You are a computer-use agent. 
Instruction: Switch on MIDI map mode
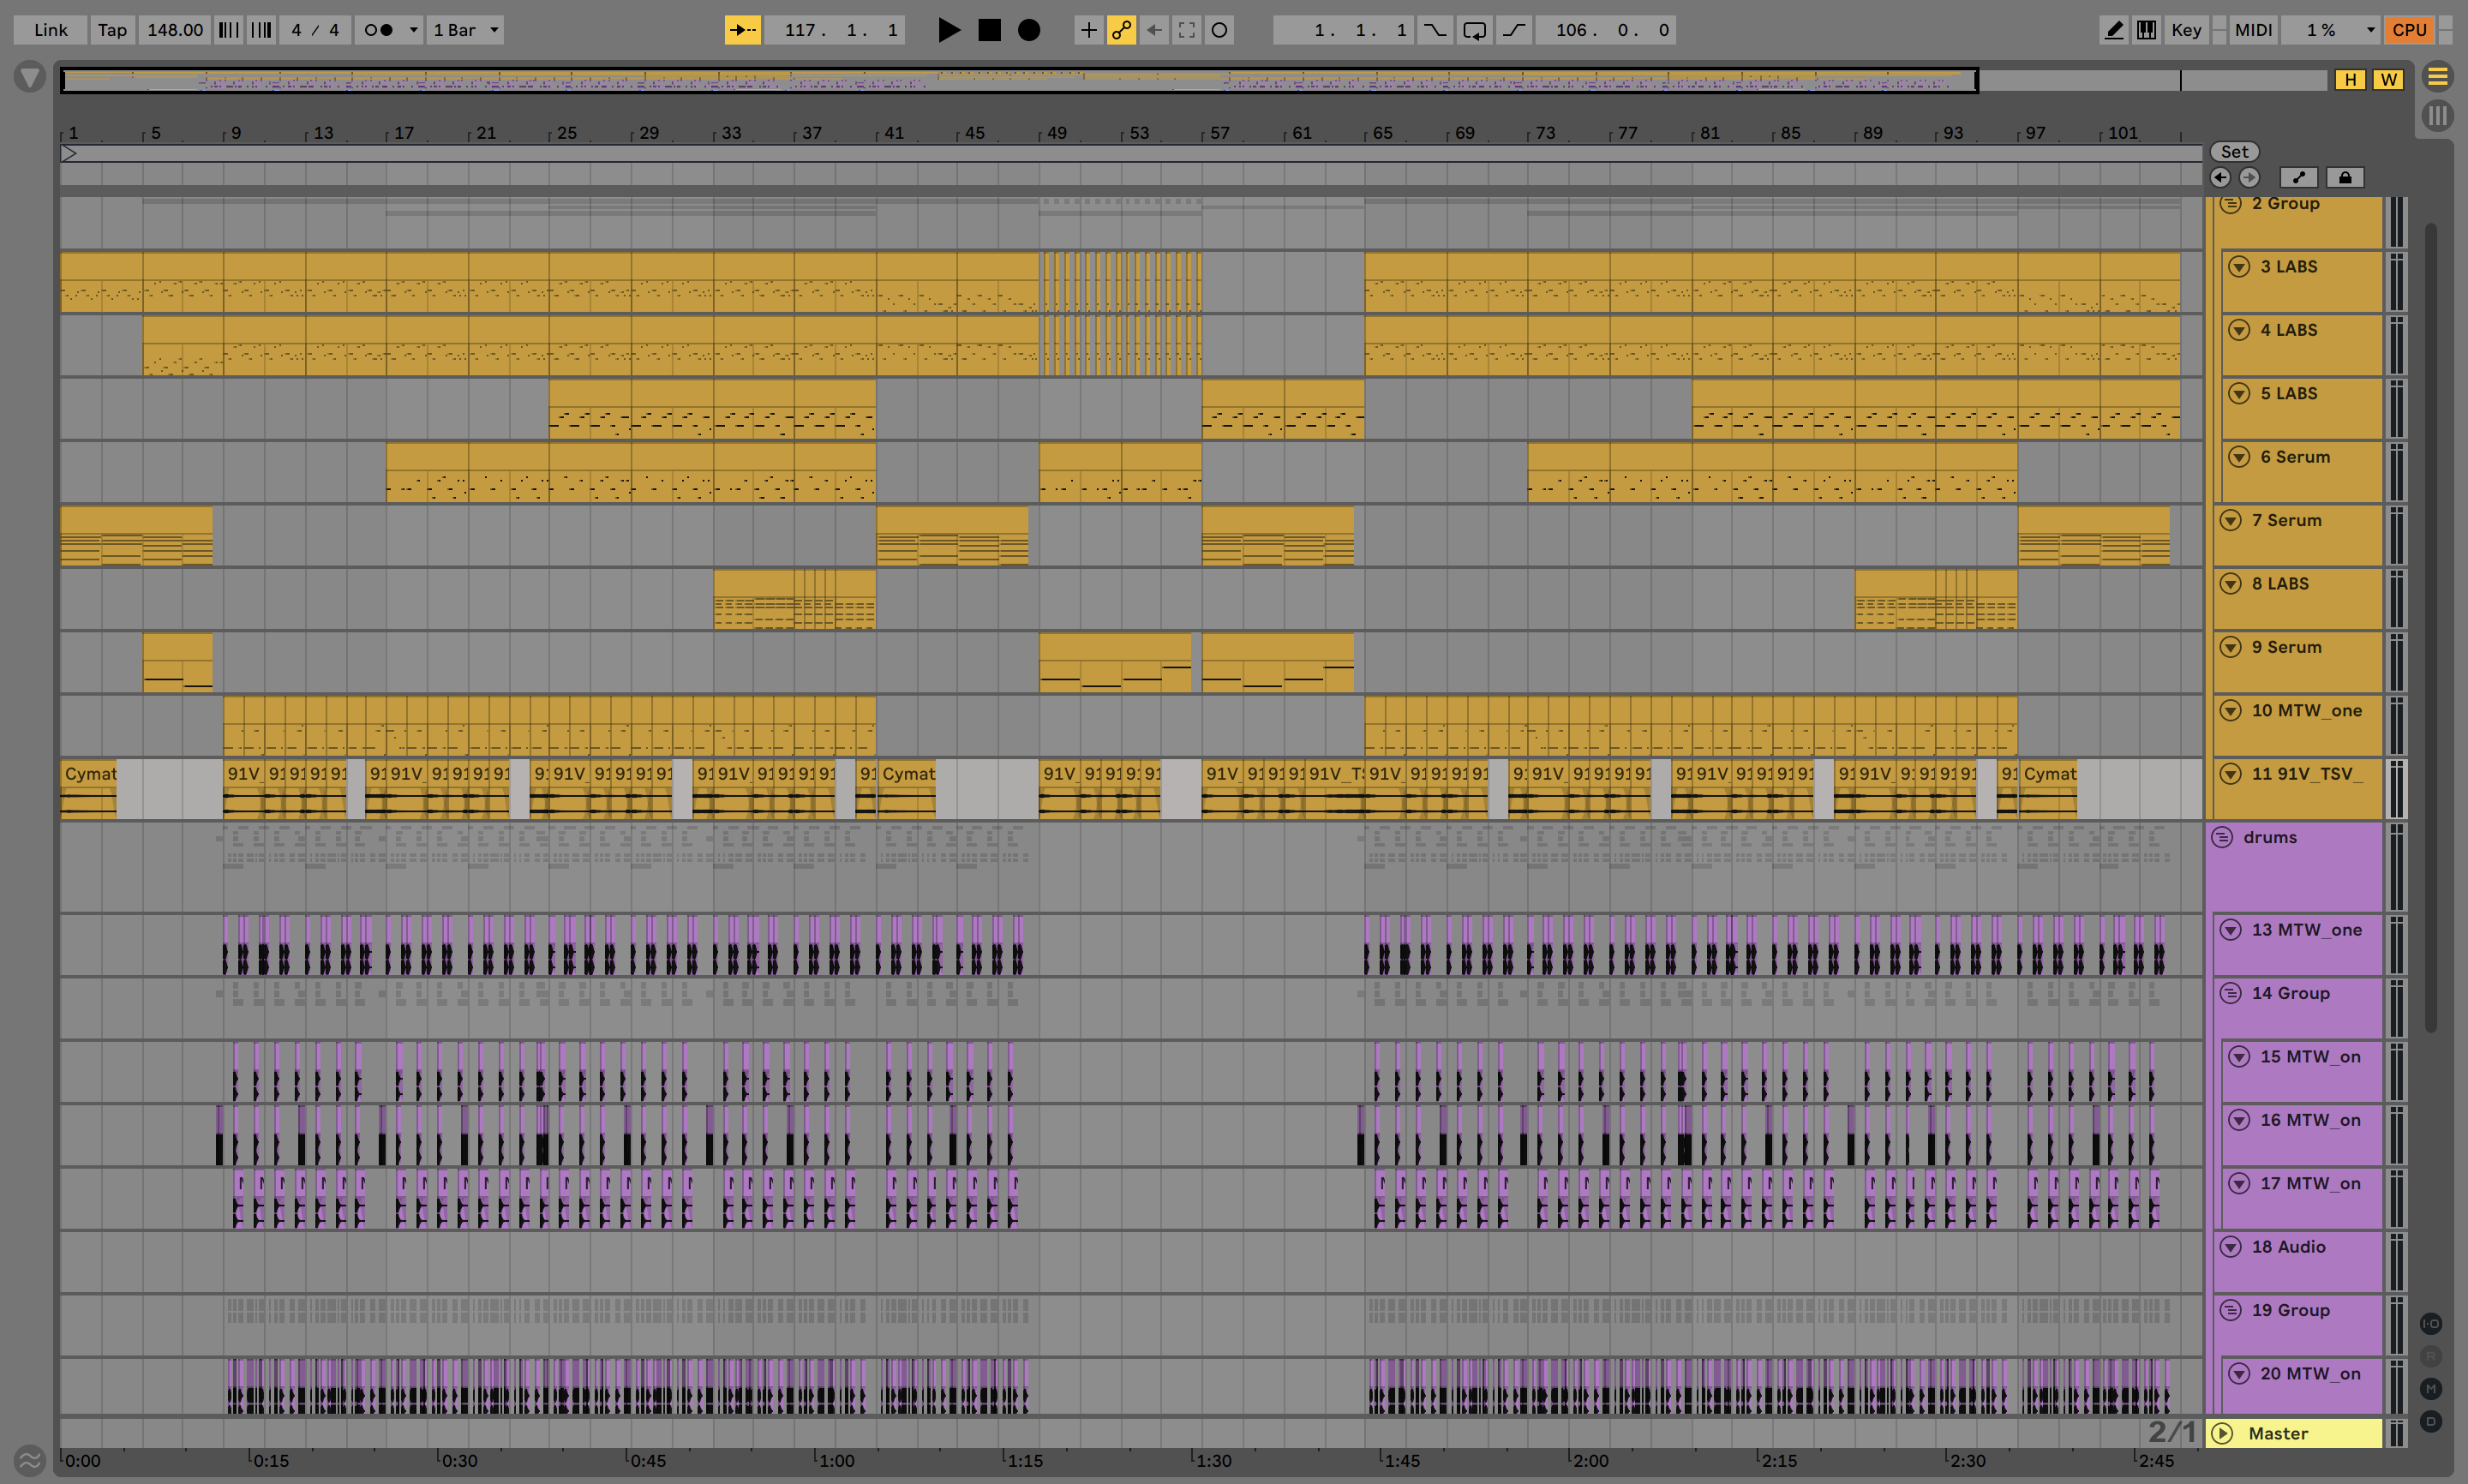click(2253, 30)
